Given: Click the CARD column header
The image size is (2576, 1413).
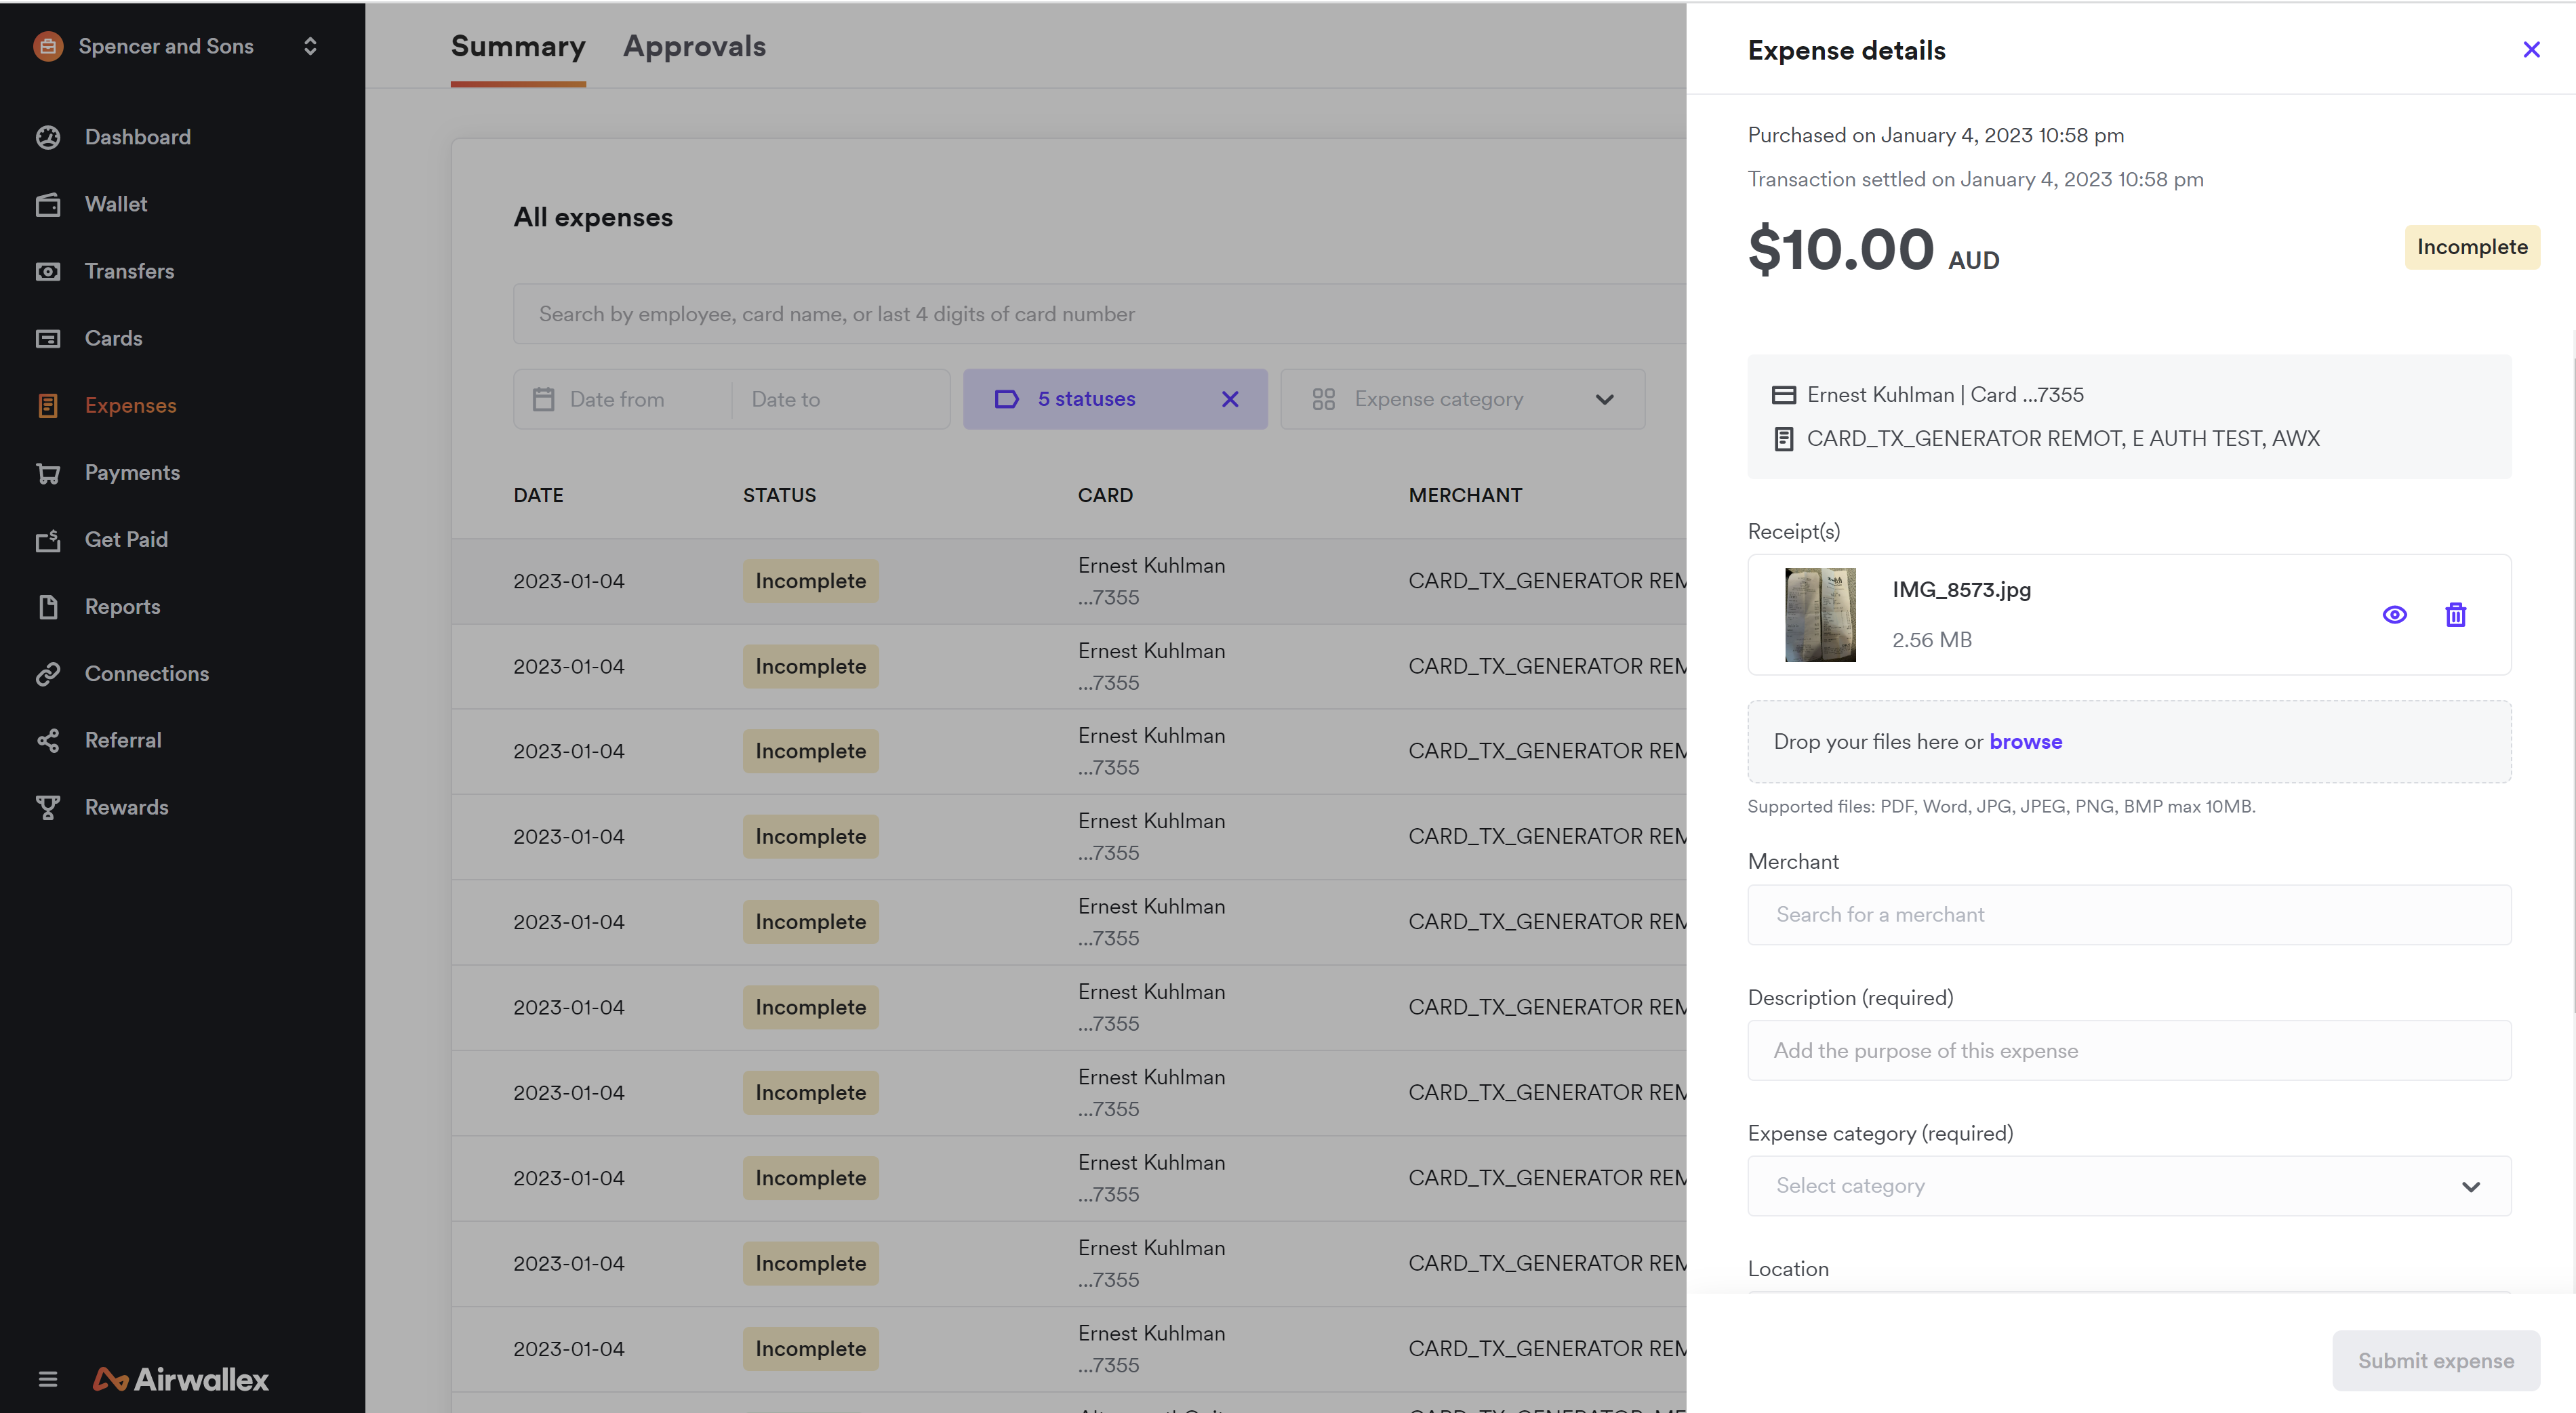Looking at the screenshot, I should point(1105,495).
